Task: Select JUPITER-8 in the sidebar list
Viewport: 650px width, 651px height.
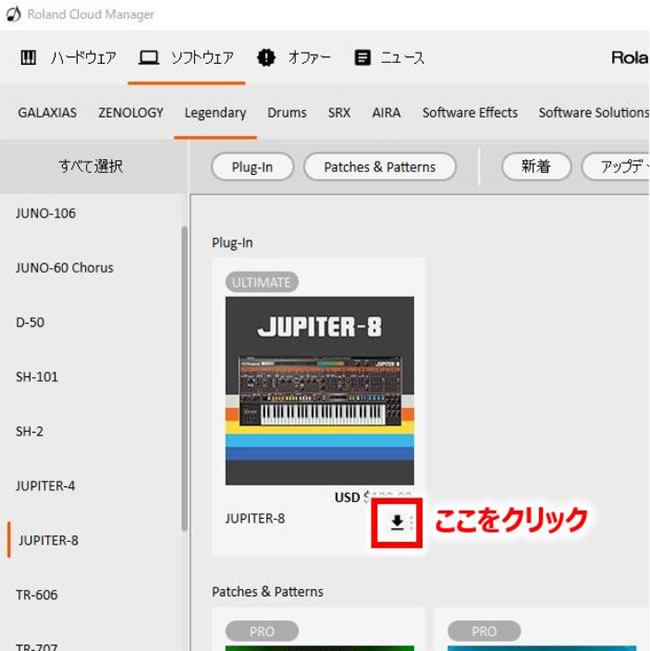Action: coord(48,540)
